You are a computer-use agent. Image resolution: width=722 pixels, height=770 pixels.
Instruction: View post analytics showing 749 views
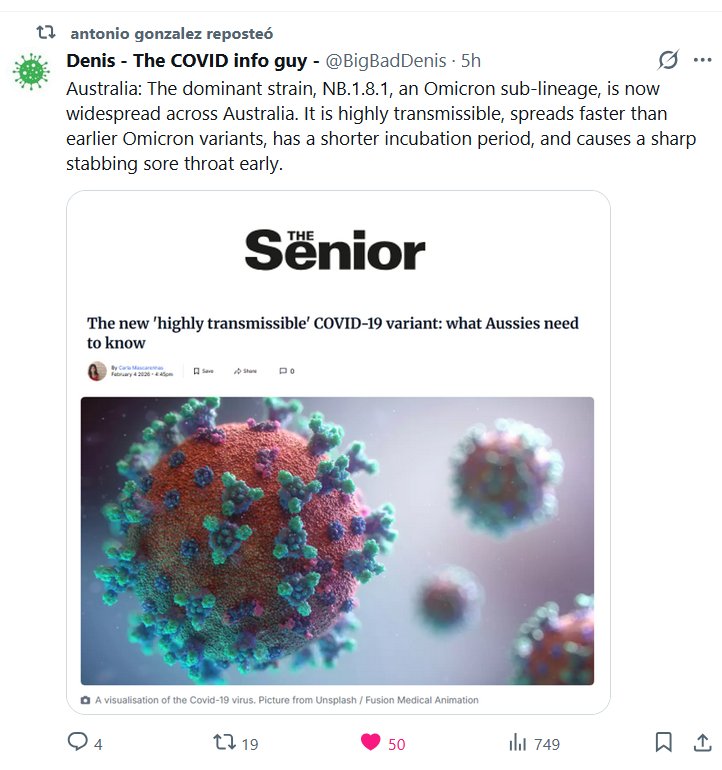click(518, 743)
